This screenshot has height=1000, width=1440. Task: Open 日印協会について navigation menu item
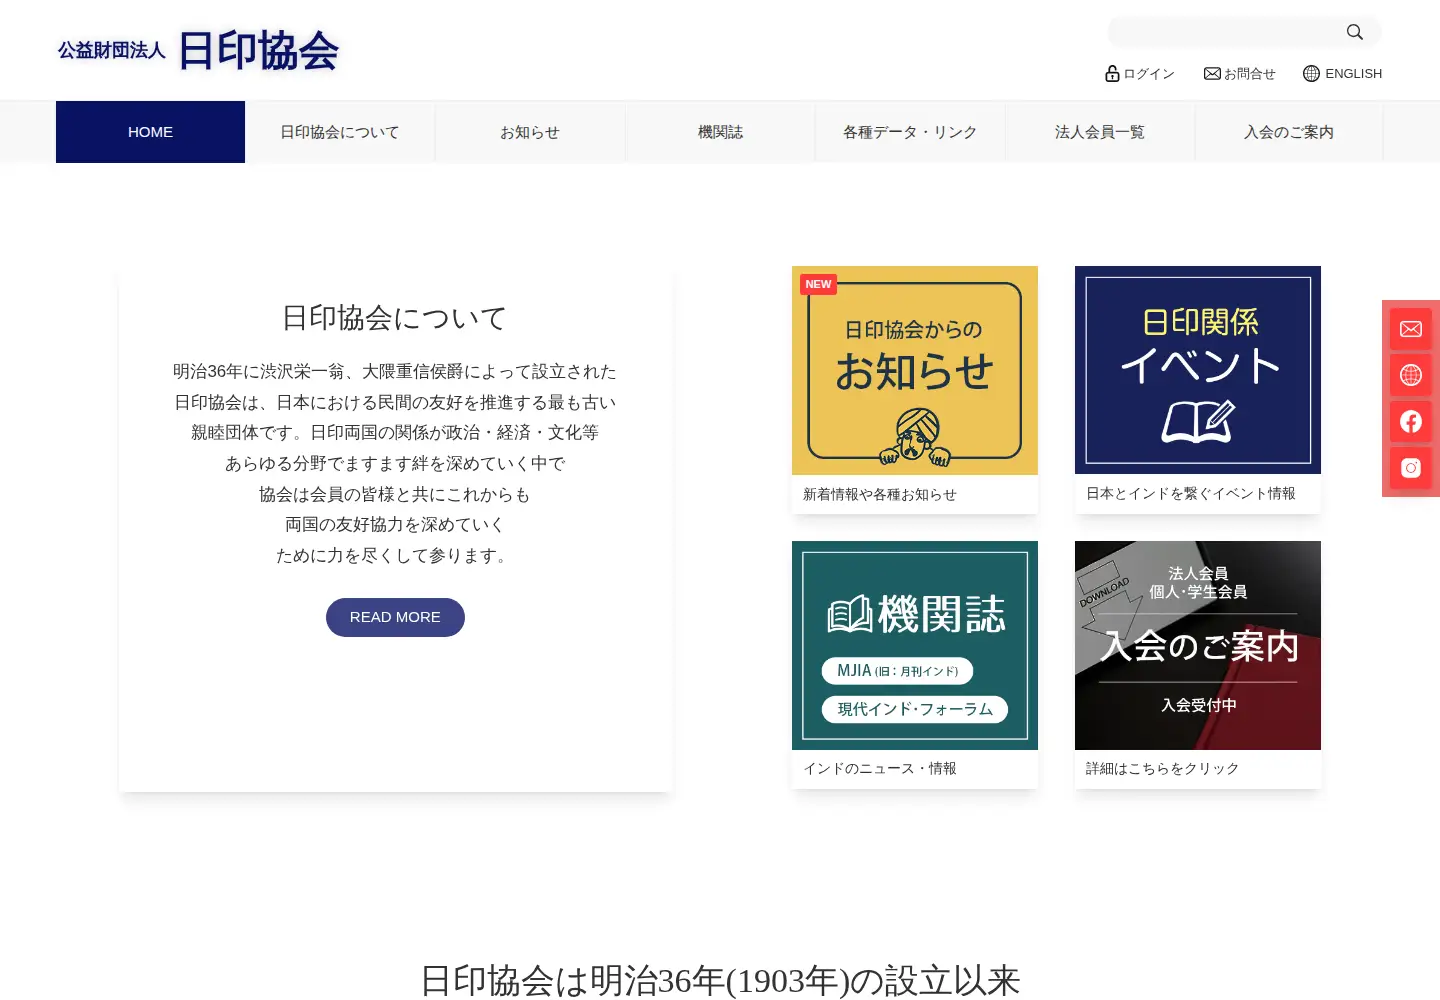tap(340, 132)
